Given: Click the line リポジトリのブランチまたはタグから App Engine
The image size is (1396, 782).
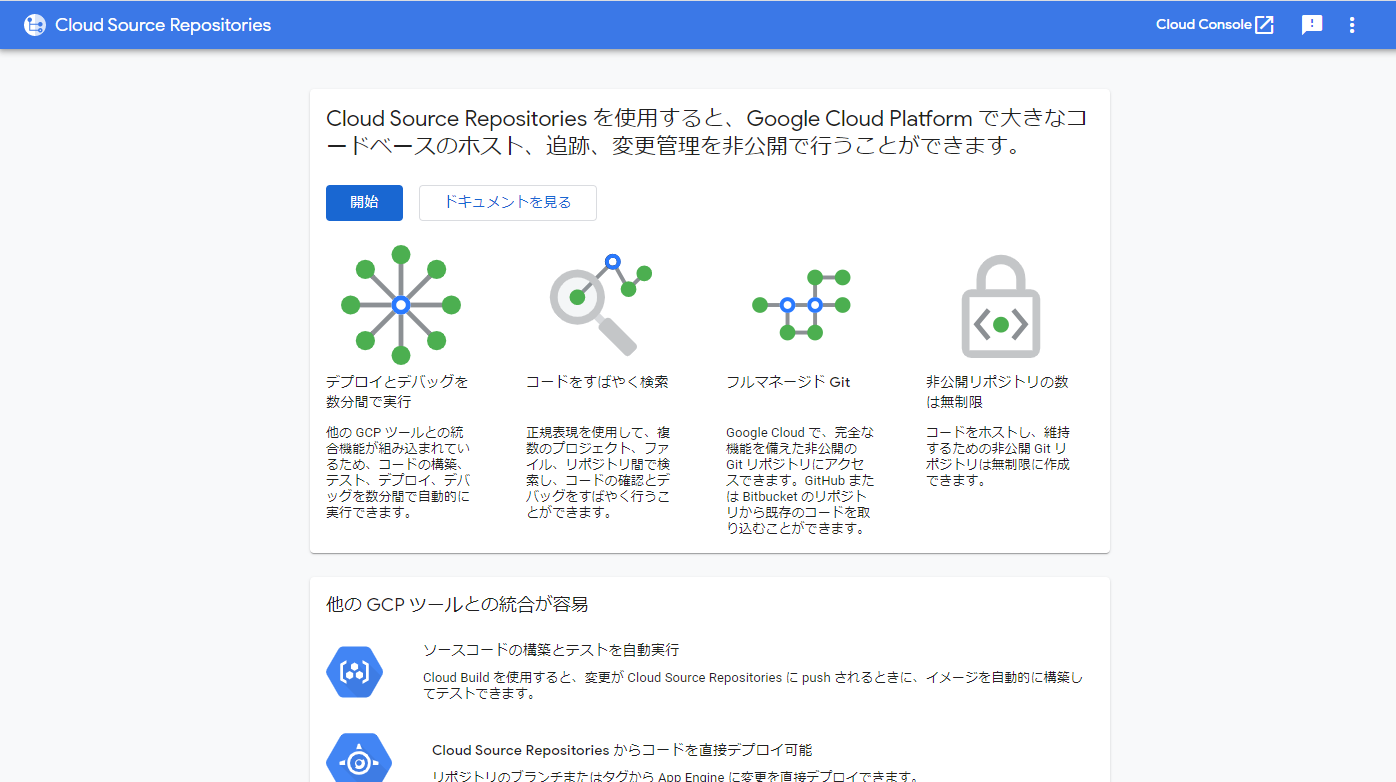Looking at the screenshot, I should (x=675, y=776).
